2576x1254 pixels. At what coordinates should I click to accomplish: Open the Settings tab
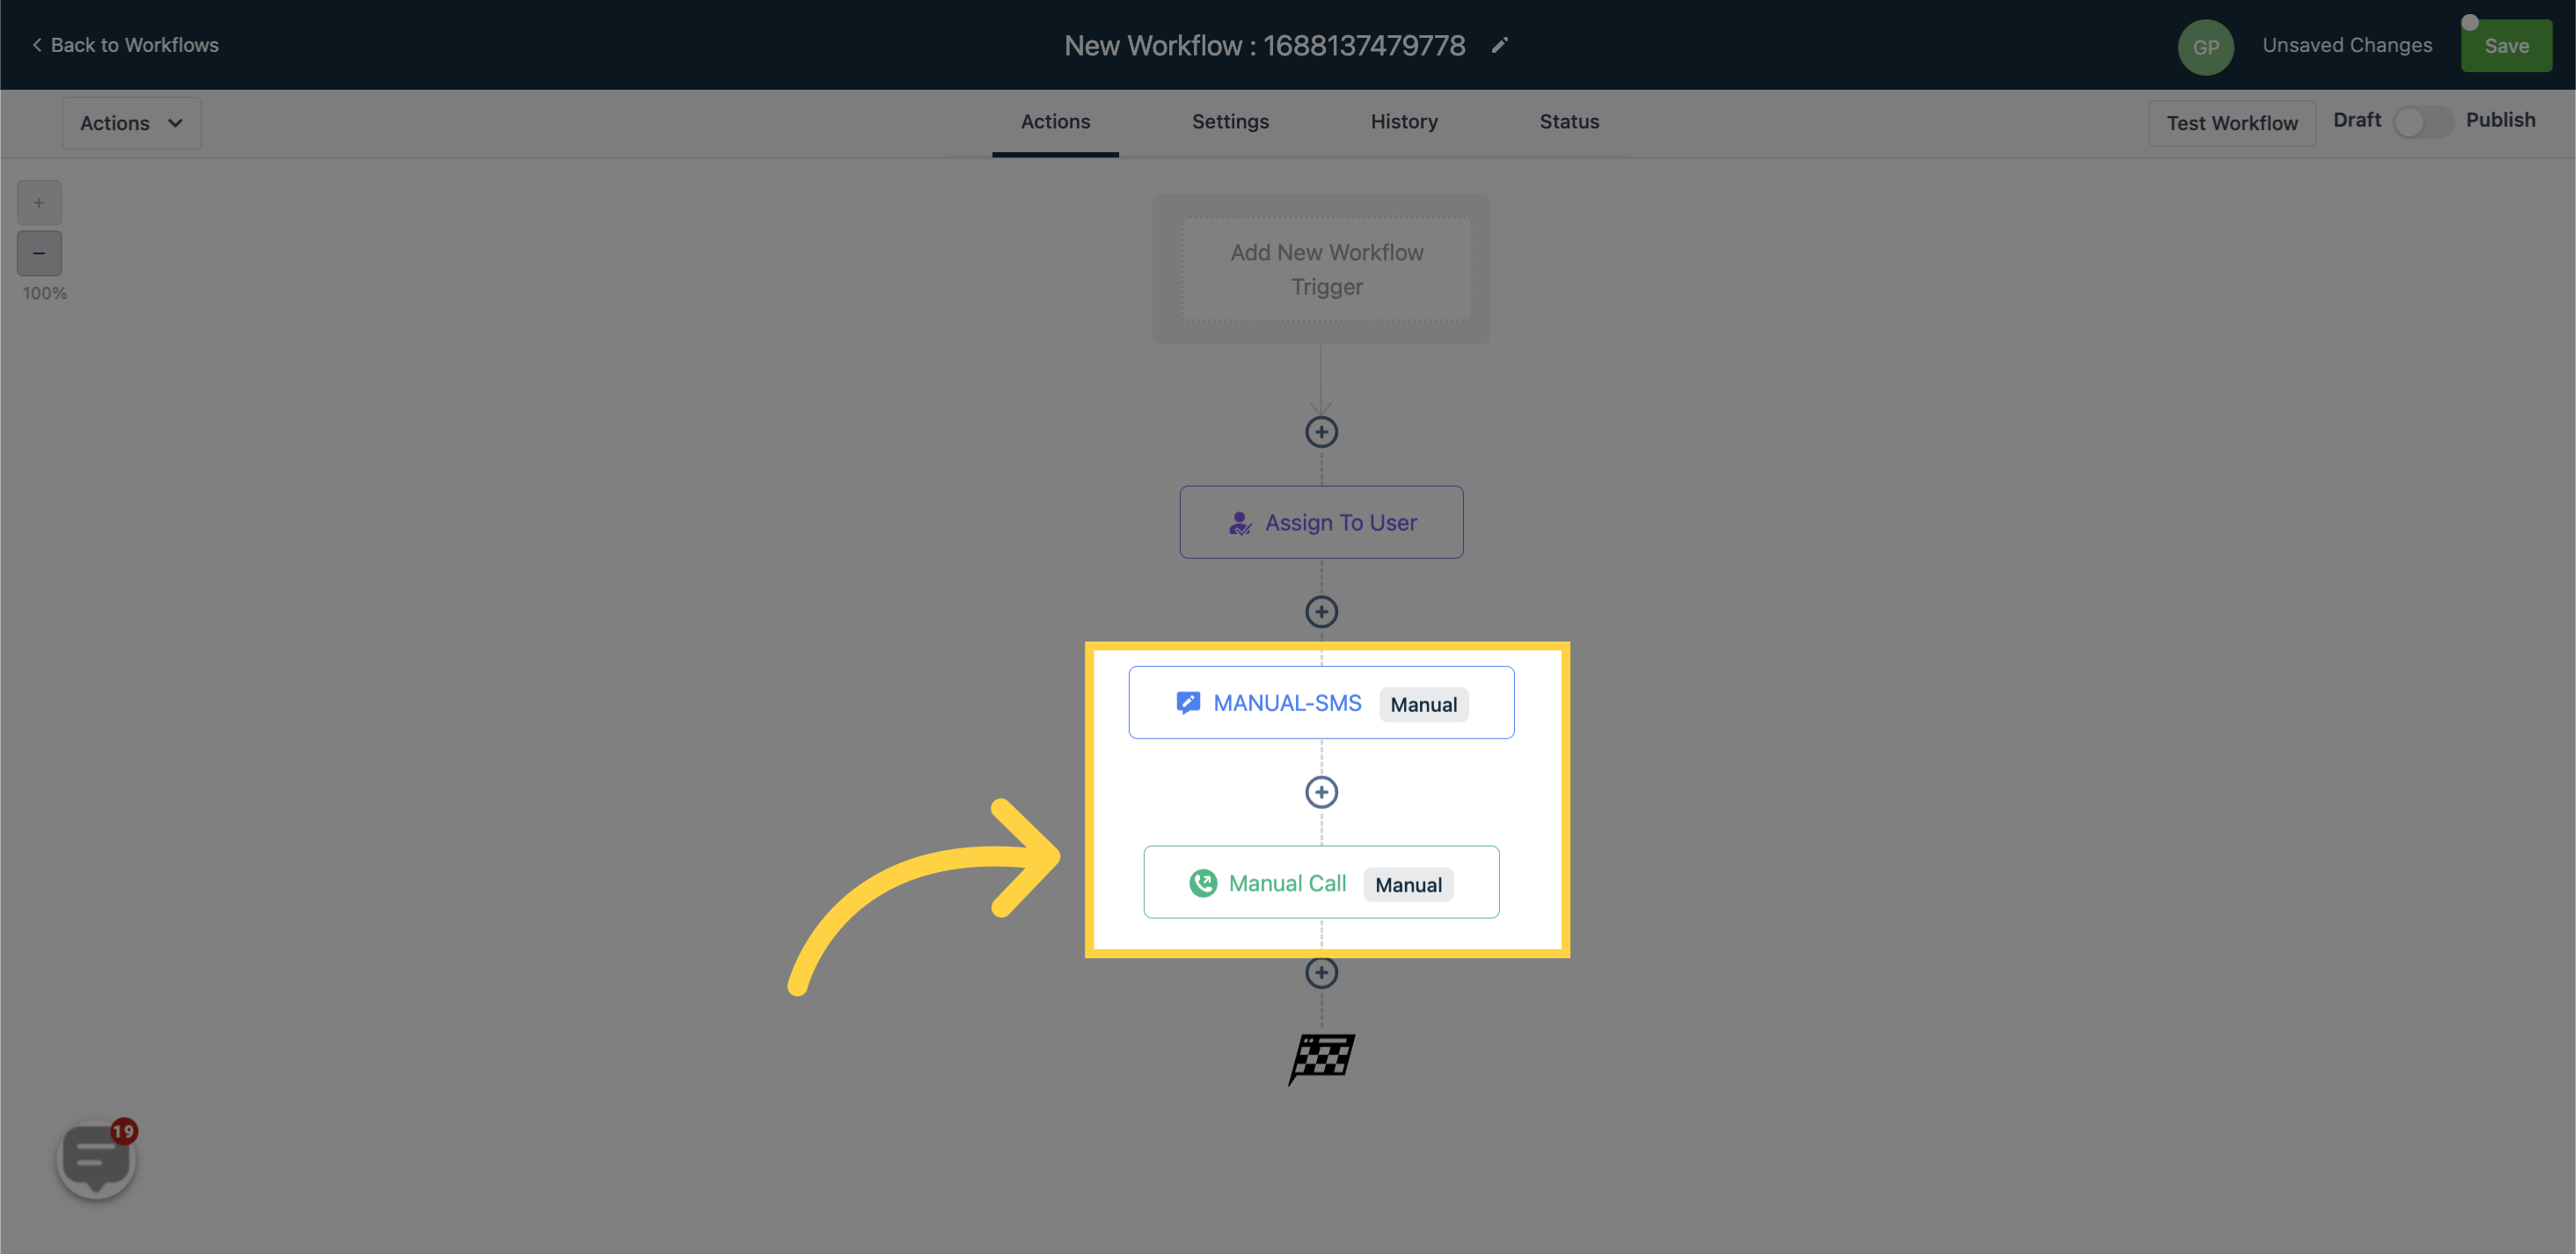pos(1231,120)
